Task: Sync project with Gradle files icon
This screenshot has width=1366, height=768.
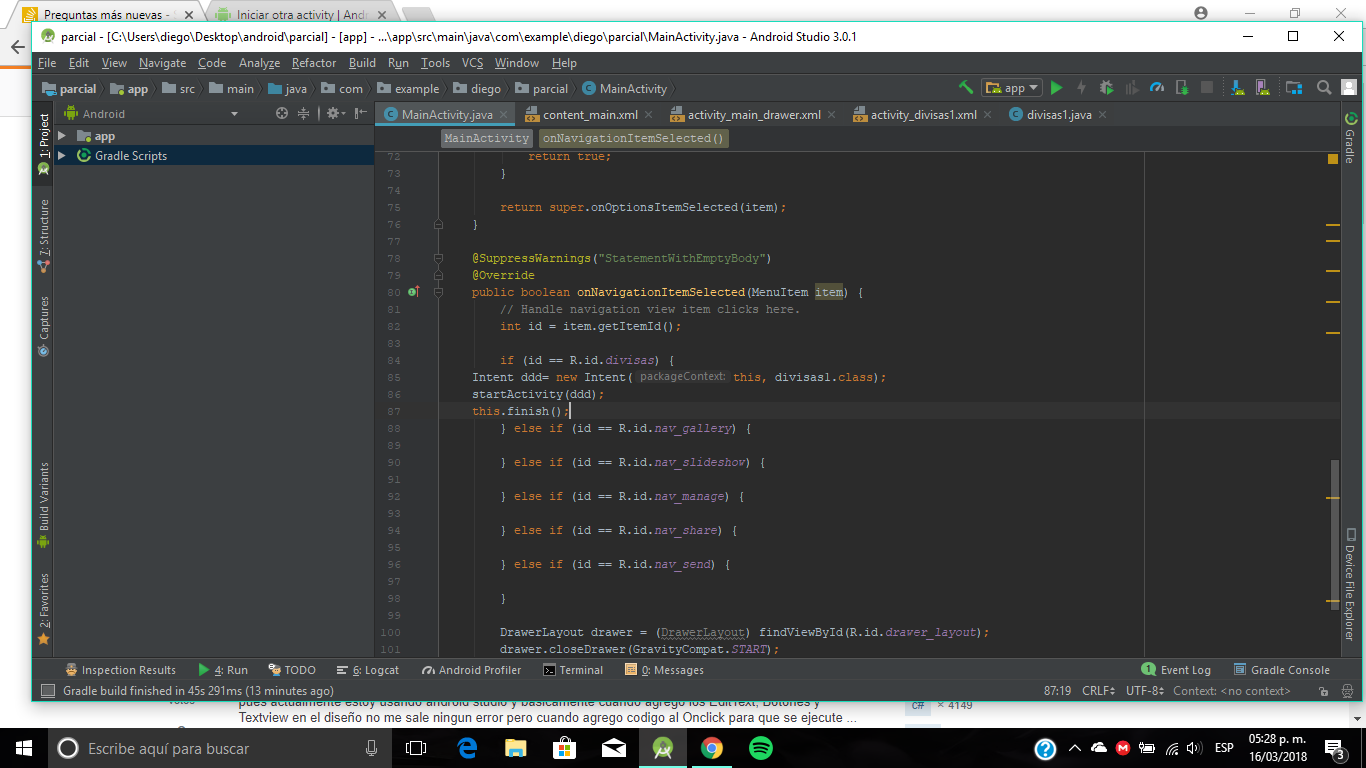Action: point(1237,88)
